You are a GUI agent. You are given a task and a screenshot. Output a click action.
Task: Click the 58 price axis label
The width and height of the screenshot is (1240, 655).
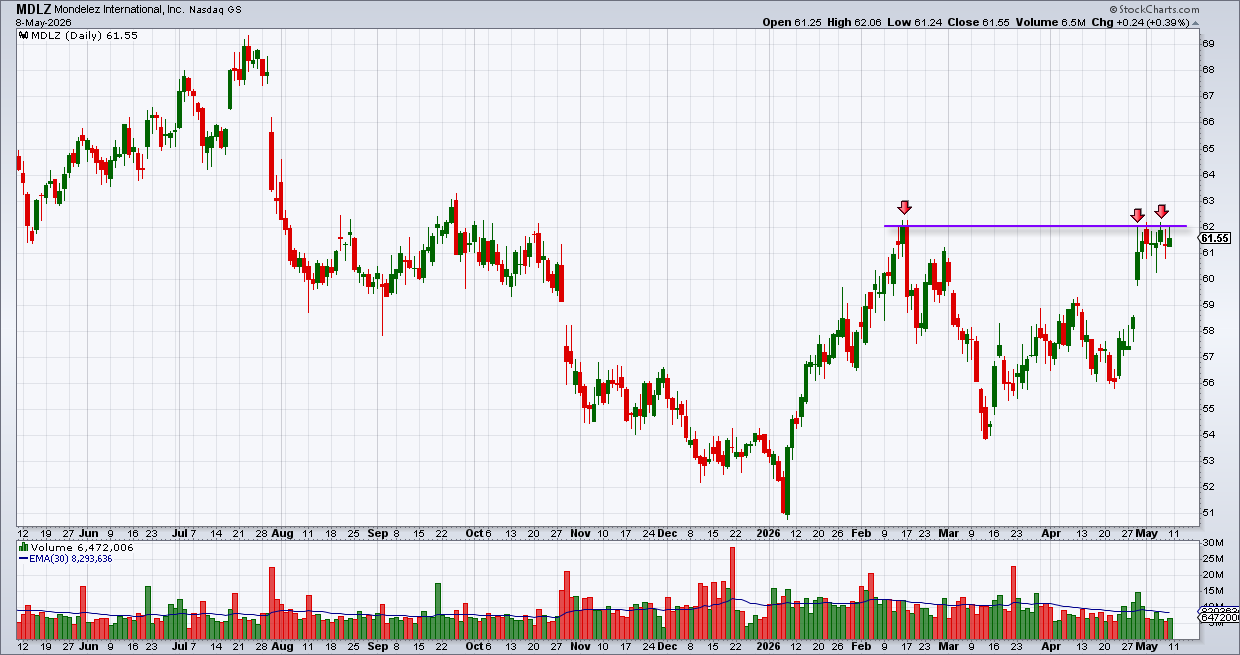(x=1208, y=331)
